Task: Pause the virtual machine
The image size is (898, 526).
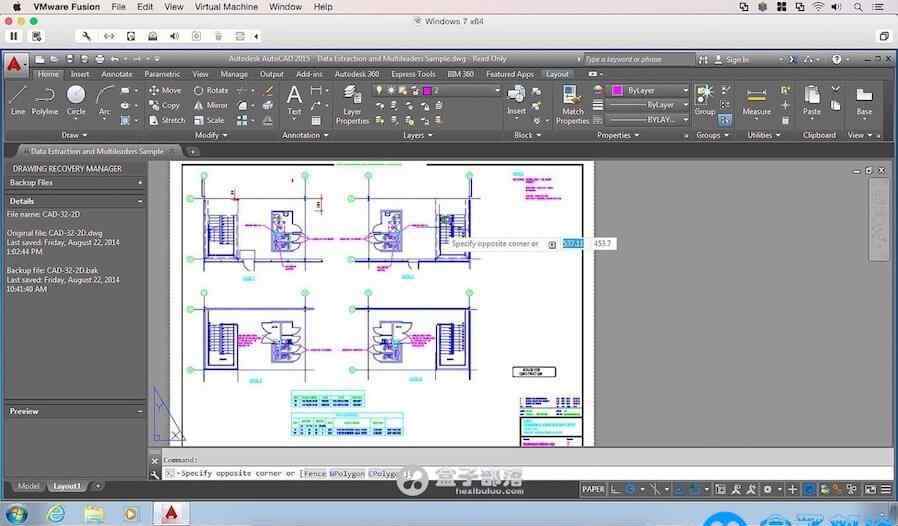Action: [x=14, y=36]
